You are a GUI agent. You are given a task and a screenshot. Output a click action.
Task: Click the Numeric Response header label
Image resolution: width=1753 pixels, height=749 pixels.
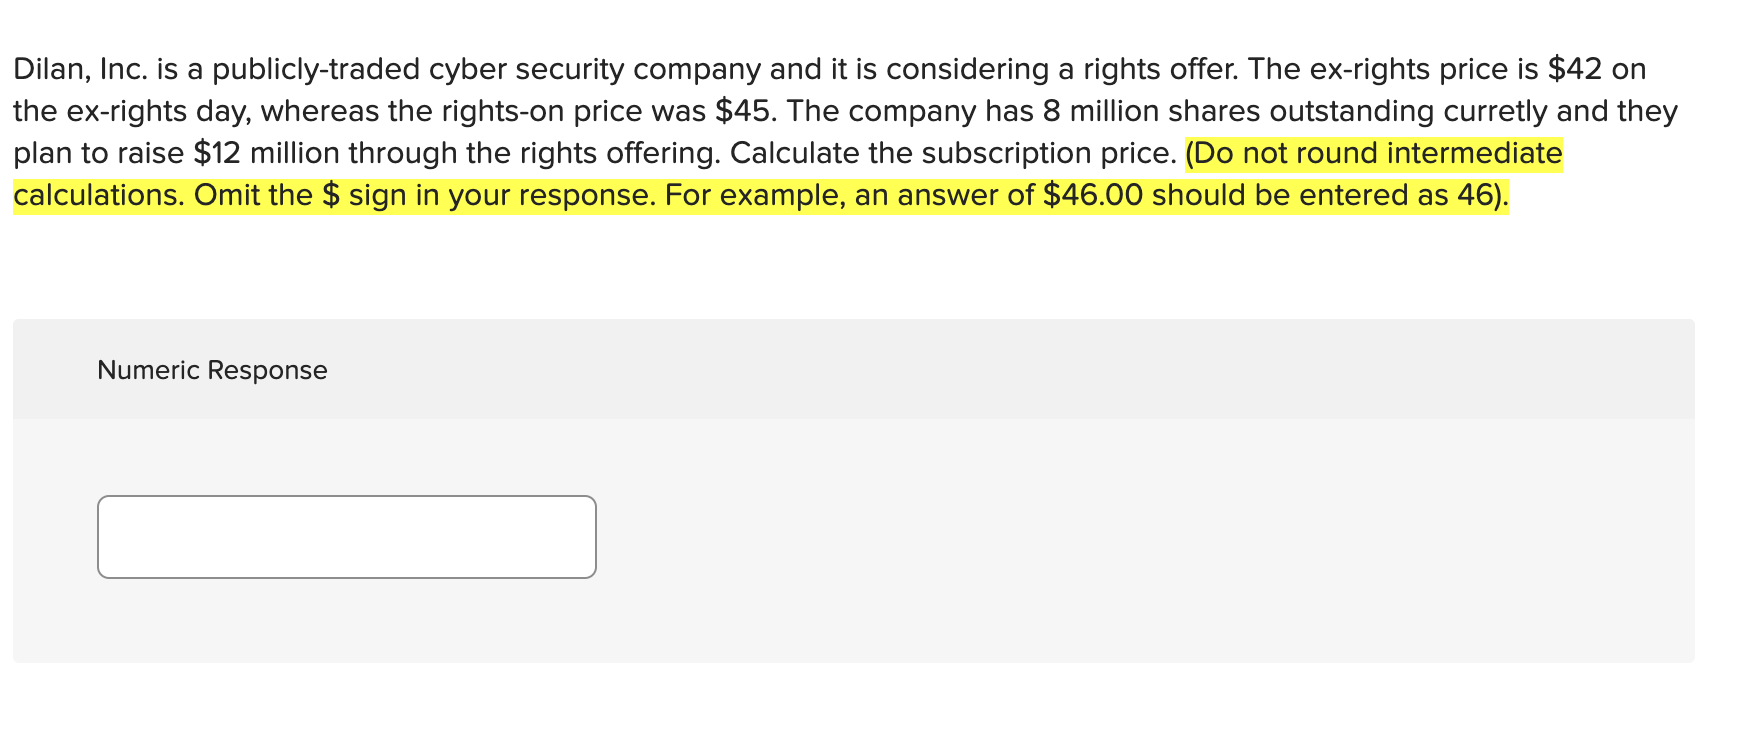tap(211, 369)
